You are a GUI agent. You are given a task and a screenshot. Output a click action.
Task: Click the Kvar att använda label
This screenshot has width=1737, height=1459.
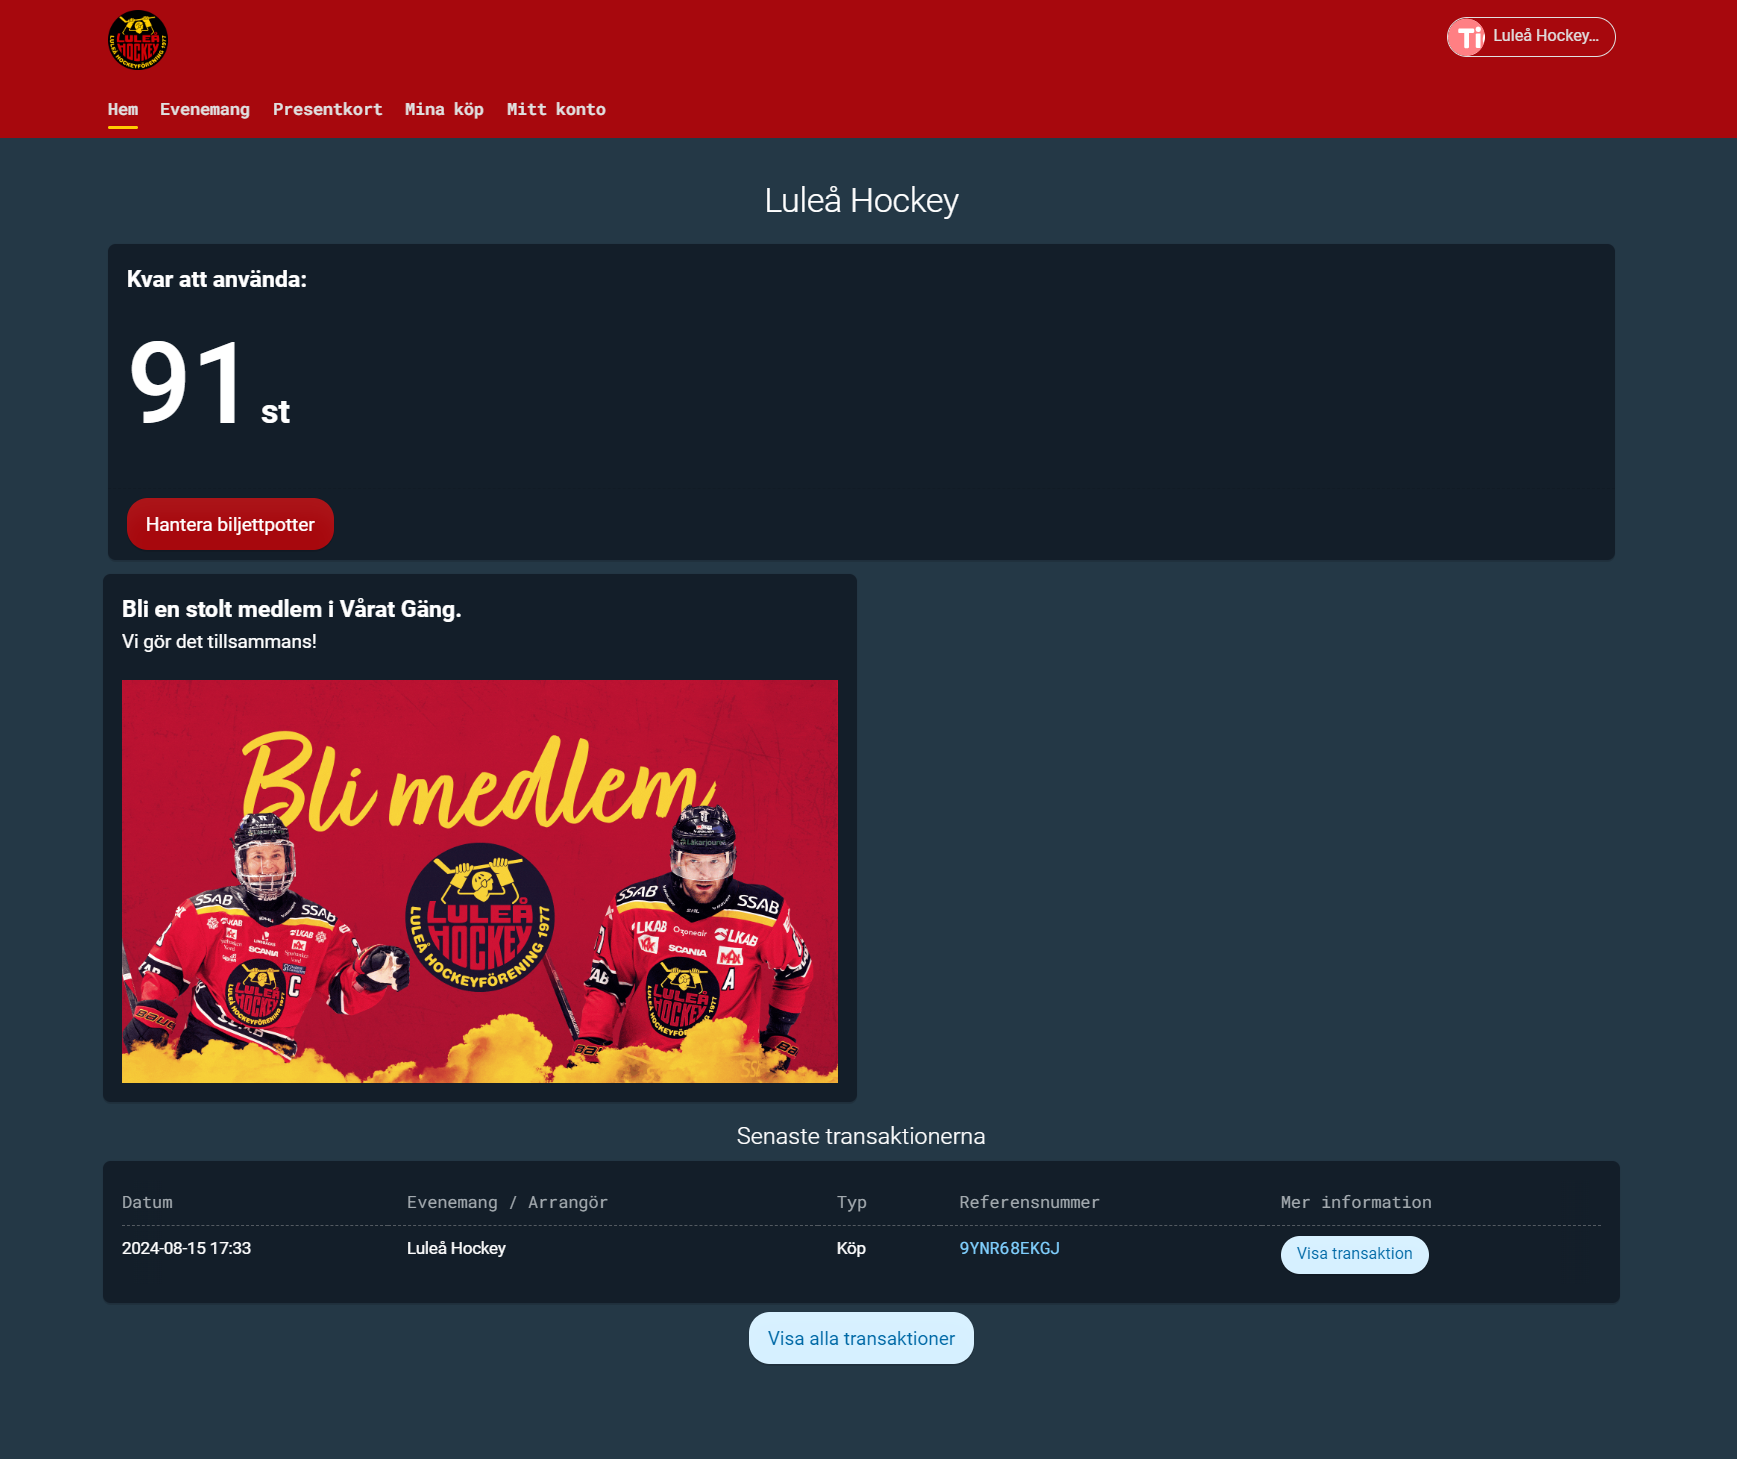[x=217, y=279]
